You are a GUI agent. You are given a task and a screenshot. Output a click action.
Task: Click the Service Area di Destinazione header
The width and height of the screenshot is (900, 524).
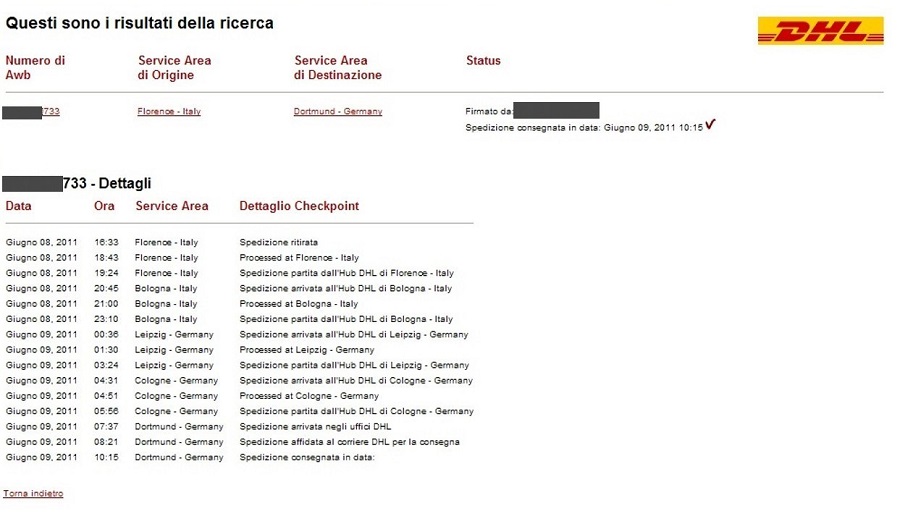click(x=338, y=67)
